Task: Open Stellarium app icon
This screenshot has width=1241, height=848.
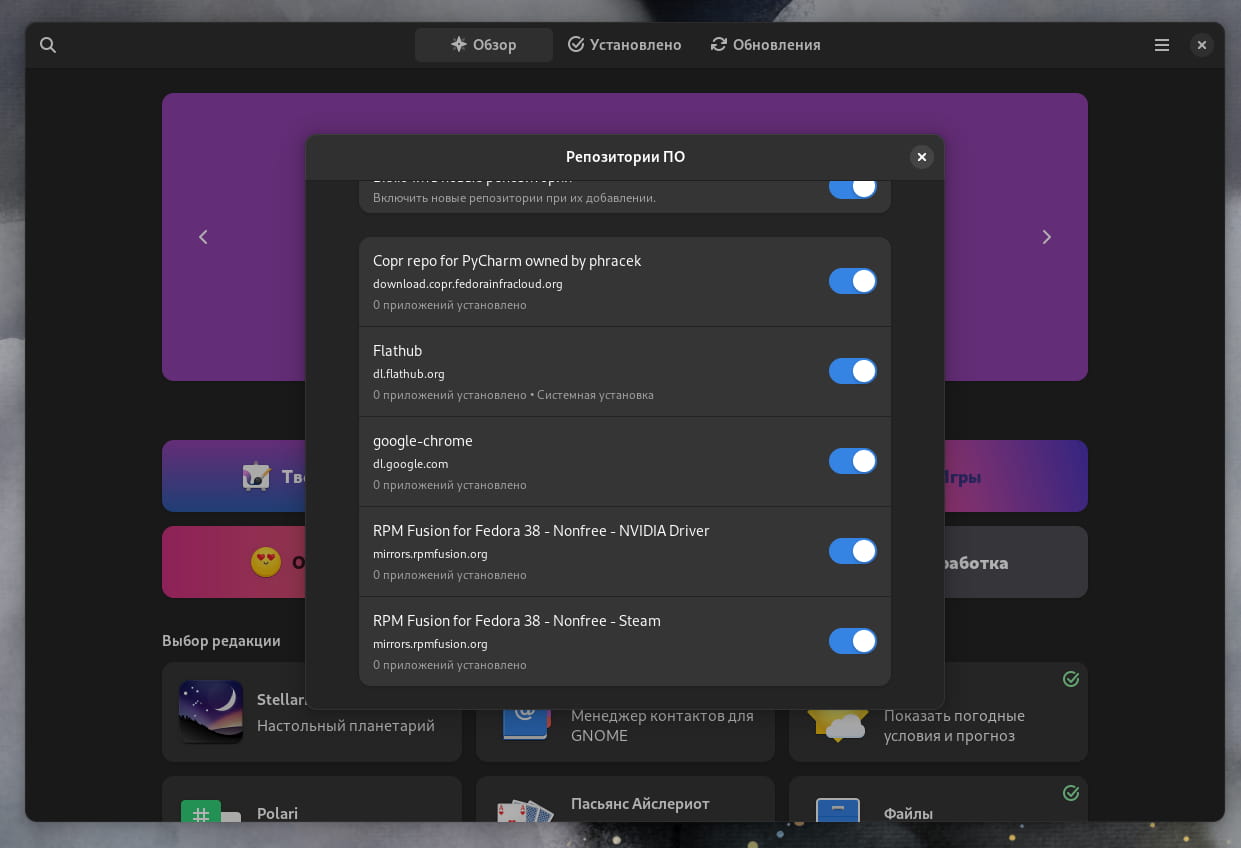Action: (211, 712)
